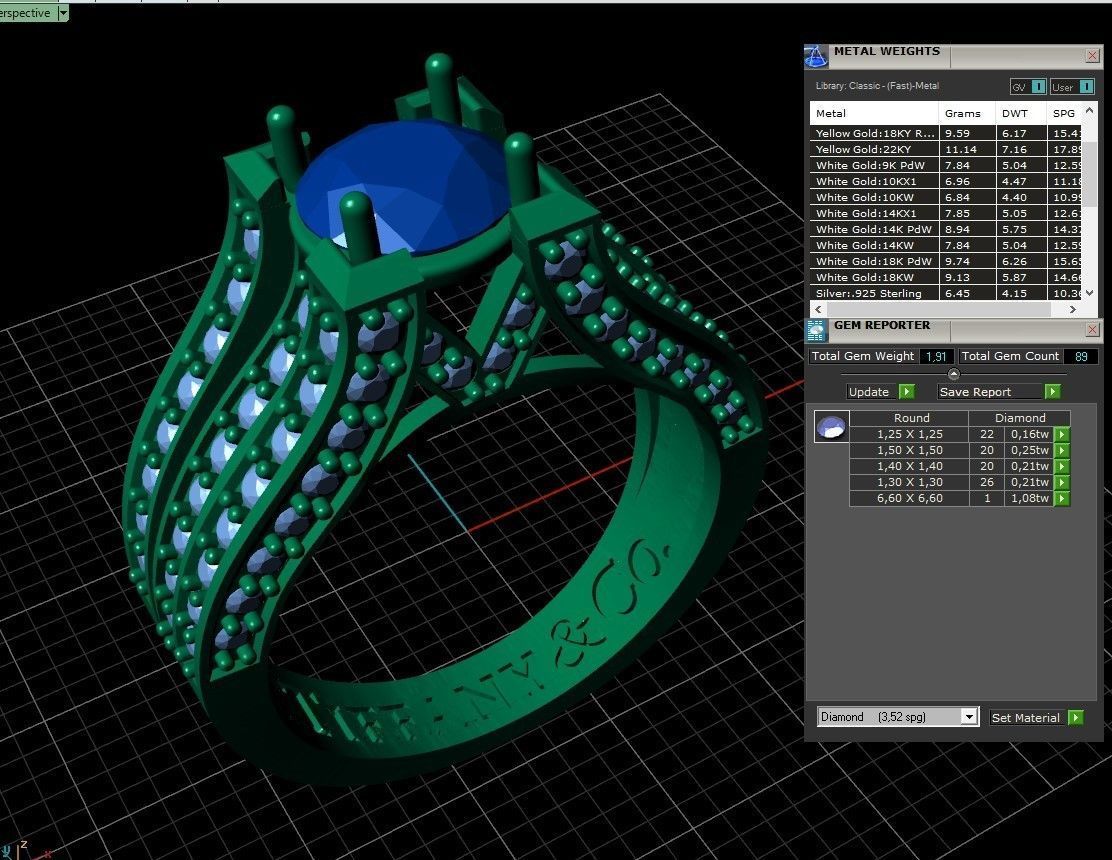1112x860 pixels.
Task: Click the SPG column header
Action: [x=1064, y=113]
